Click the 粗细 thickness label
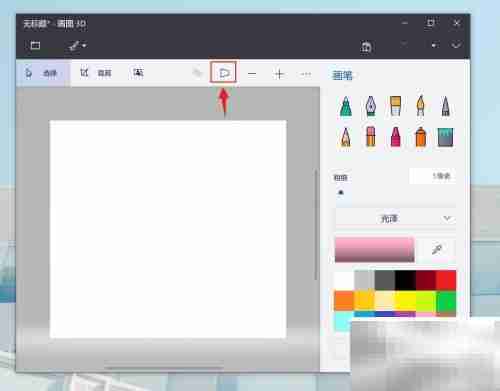Image resolution: width=500 pixels, height=391 pixels. coord(340,178)
